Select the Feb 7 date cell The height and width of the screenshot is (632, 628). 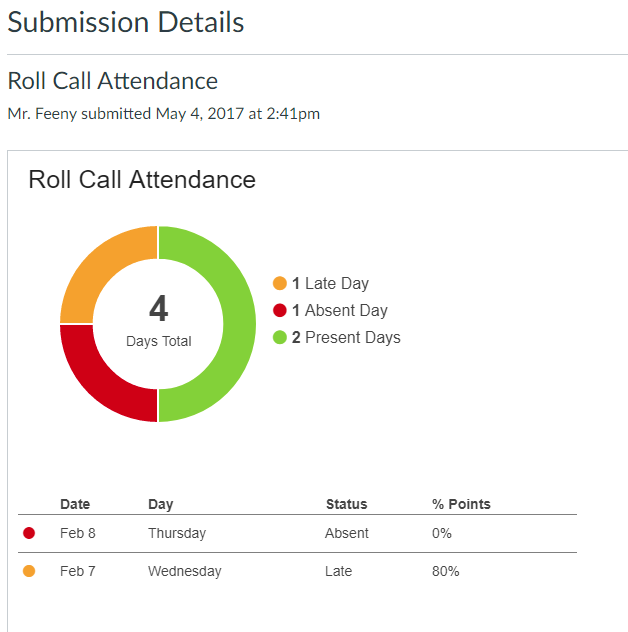pos(78,571)
